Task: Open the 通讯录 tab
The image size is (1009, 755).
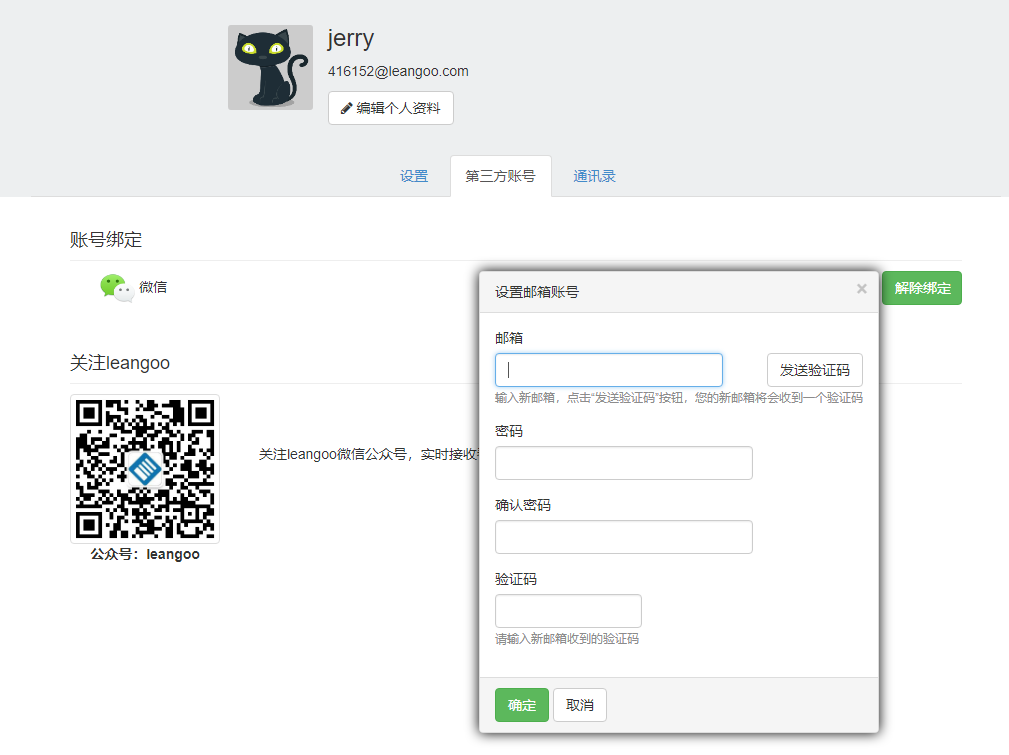Action: (594, 177)
